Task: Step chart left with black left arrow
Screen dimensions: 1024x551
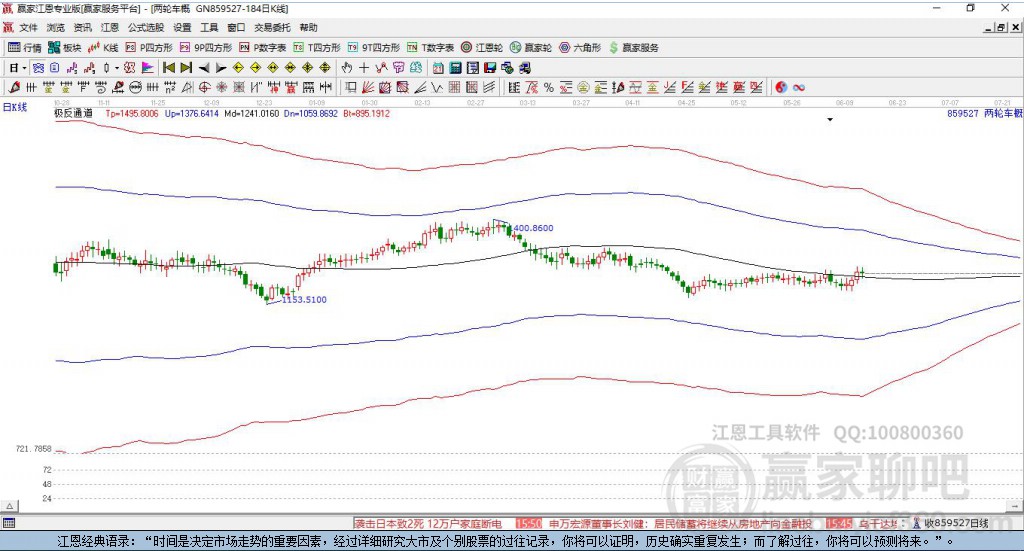Action: pos(204,68)
